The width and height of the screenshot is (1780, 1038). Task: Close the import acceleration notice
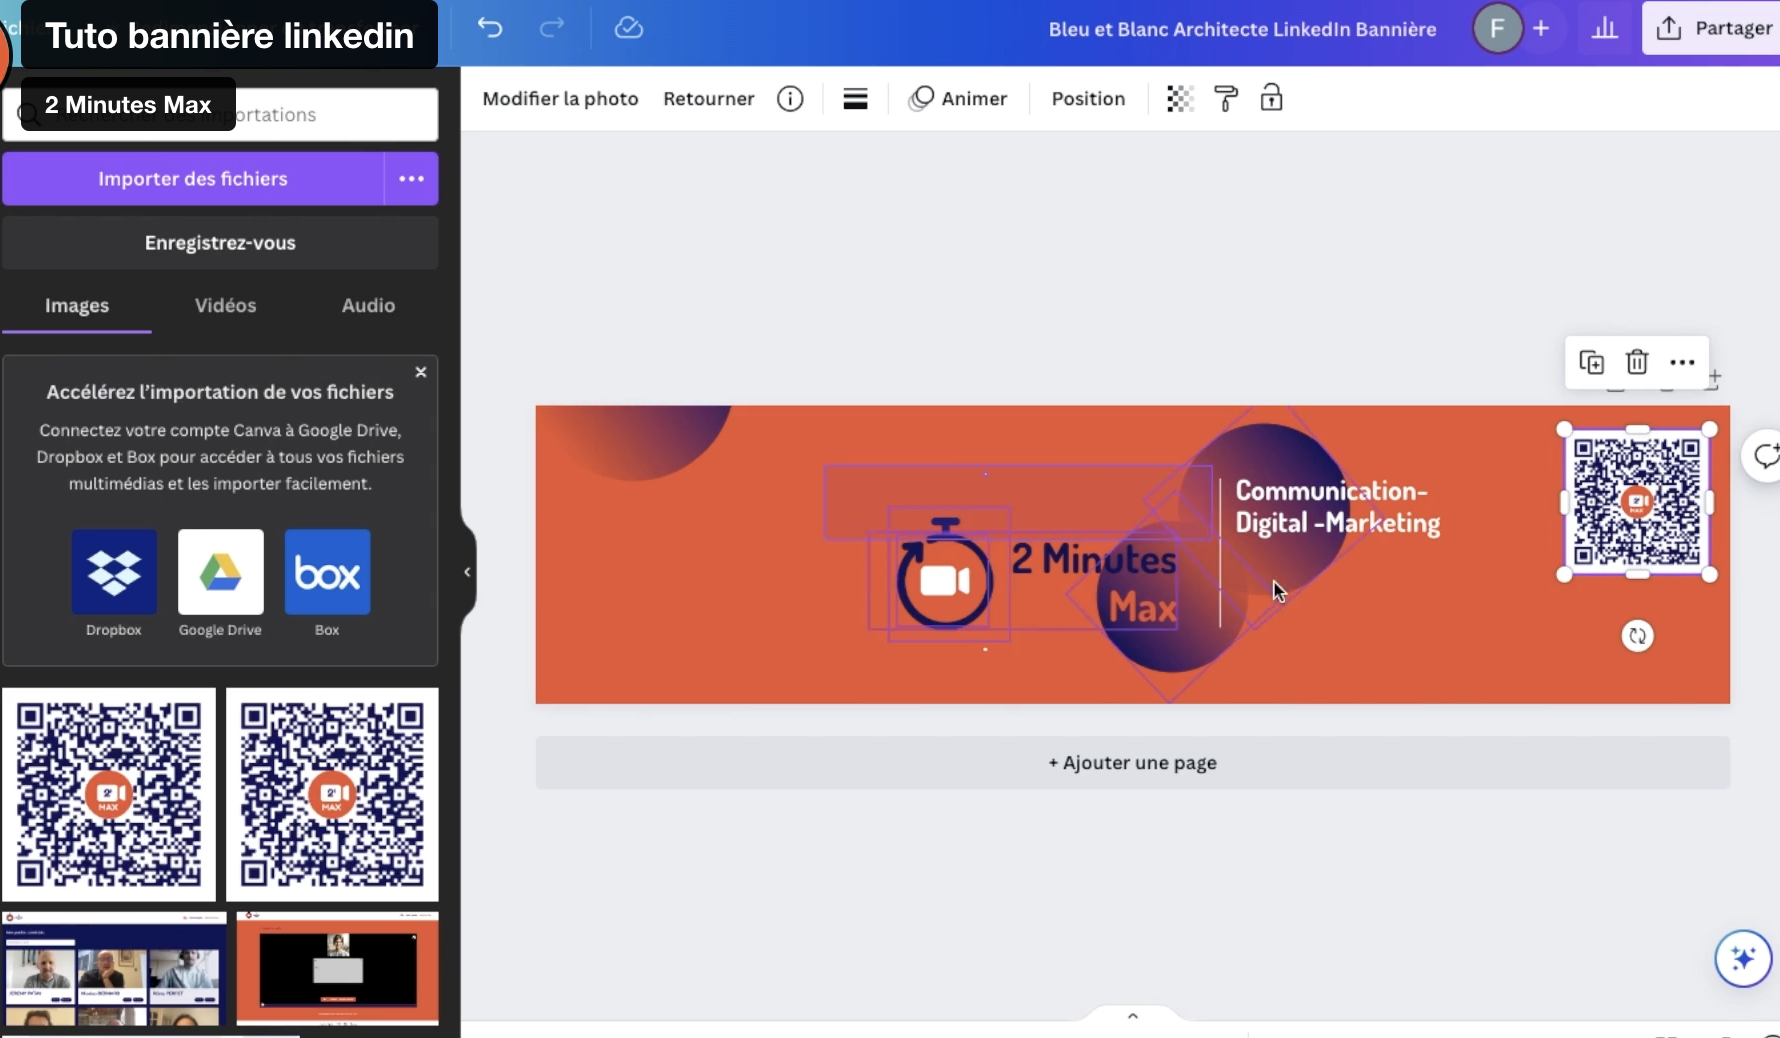pyautogui.click(x=421, y=372)
